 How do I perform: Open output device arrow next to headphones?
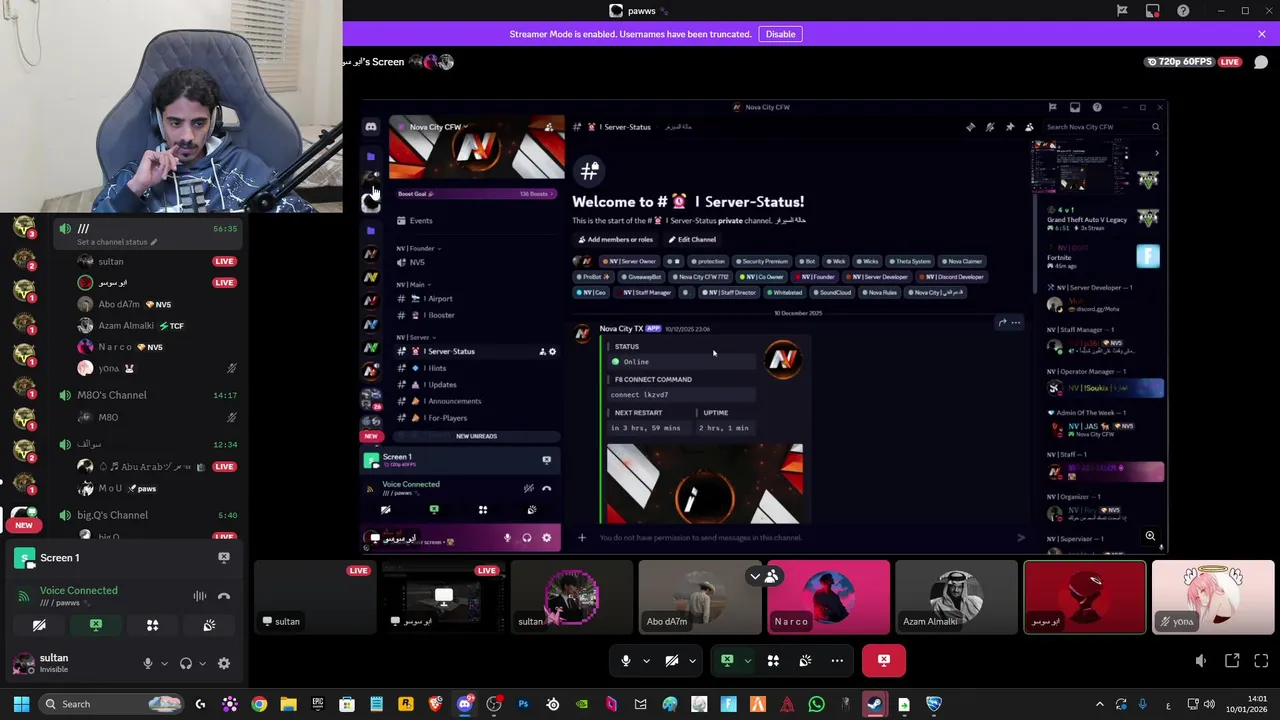tap(202, 663)
